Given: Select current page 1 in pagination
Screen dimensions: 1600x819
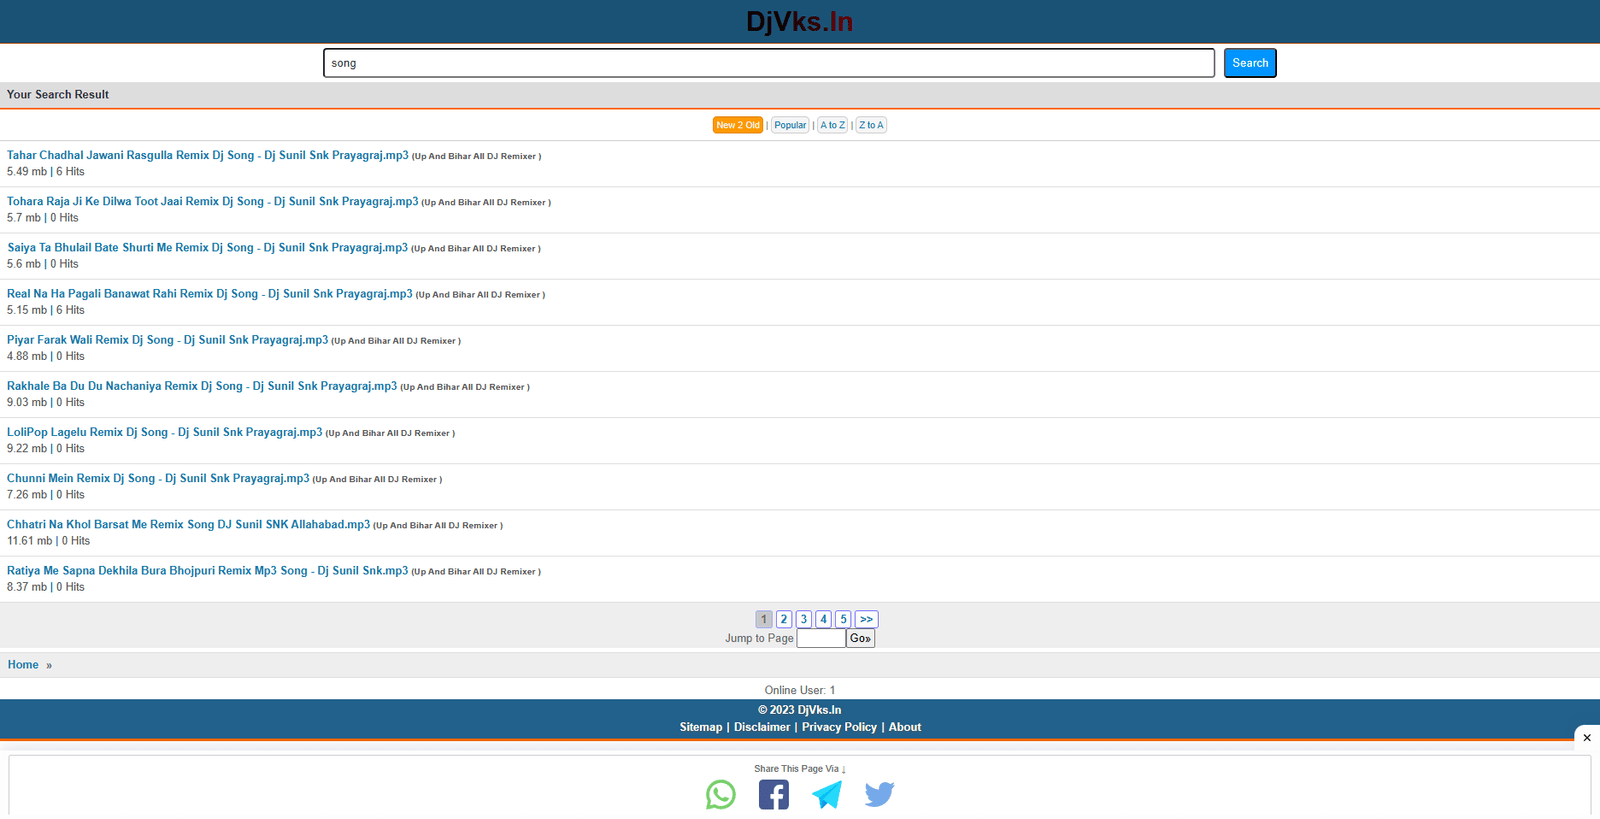Looking at the screenshot, I should pyautogui.click(x=764, y=619).
